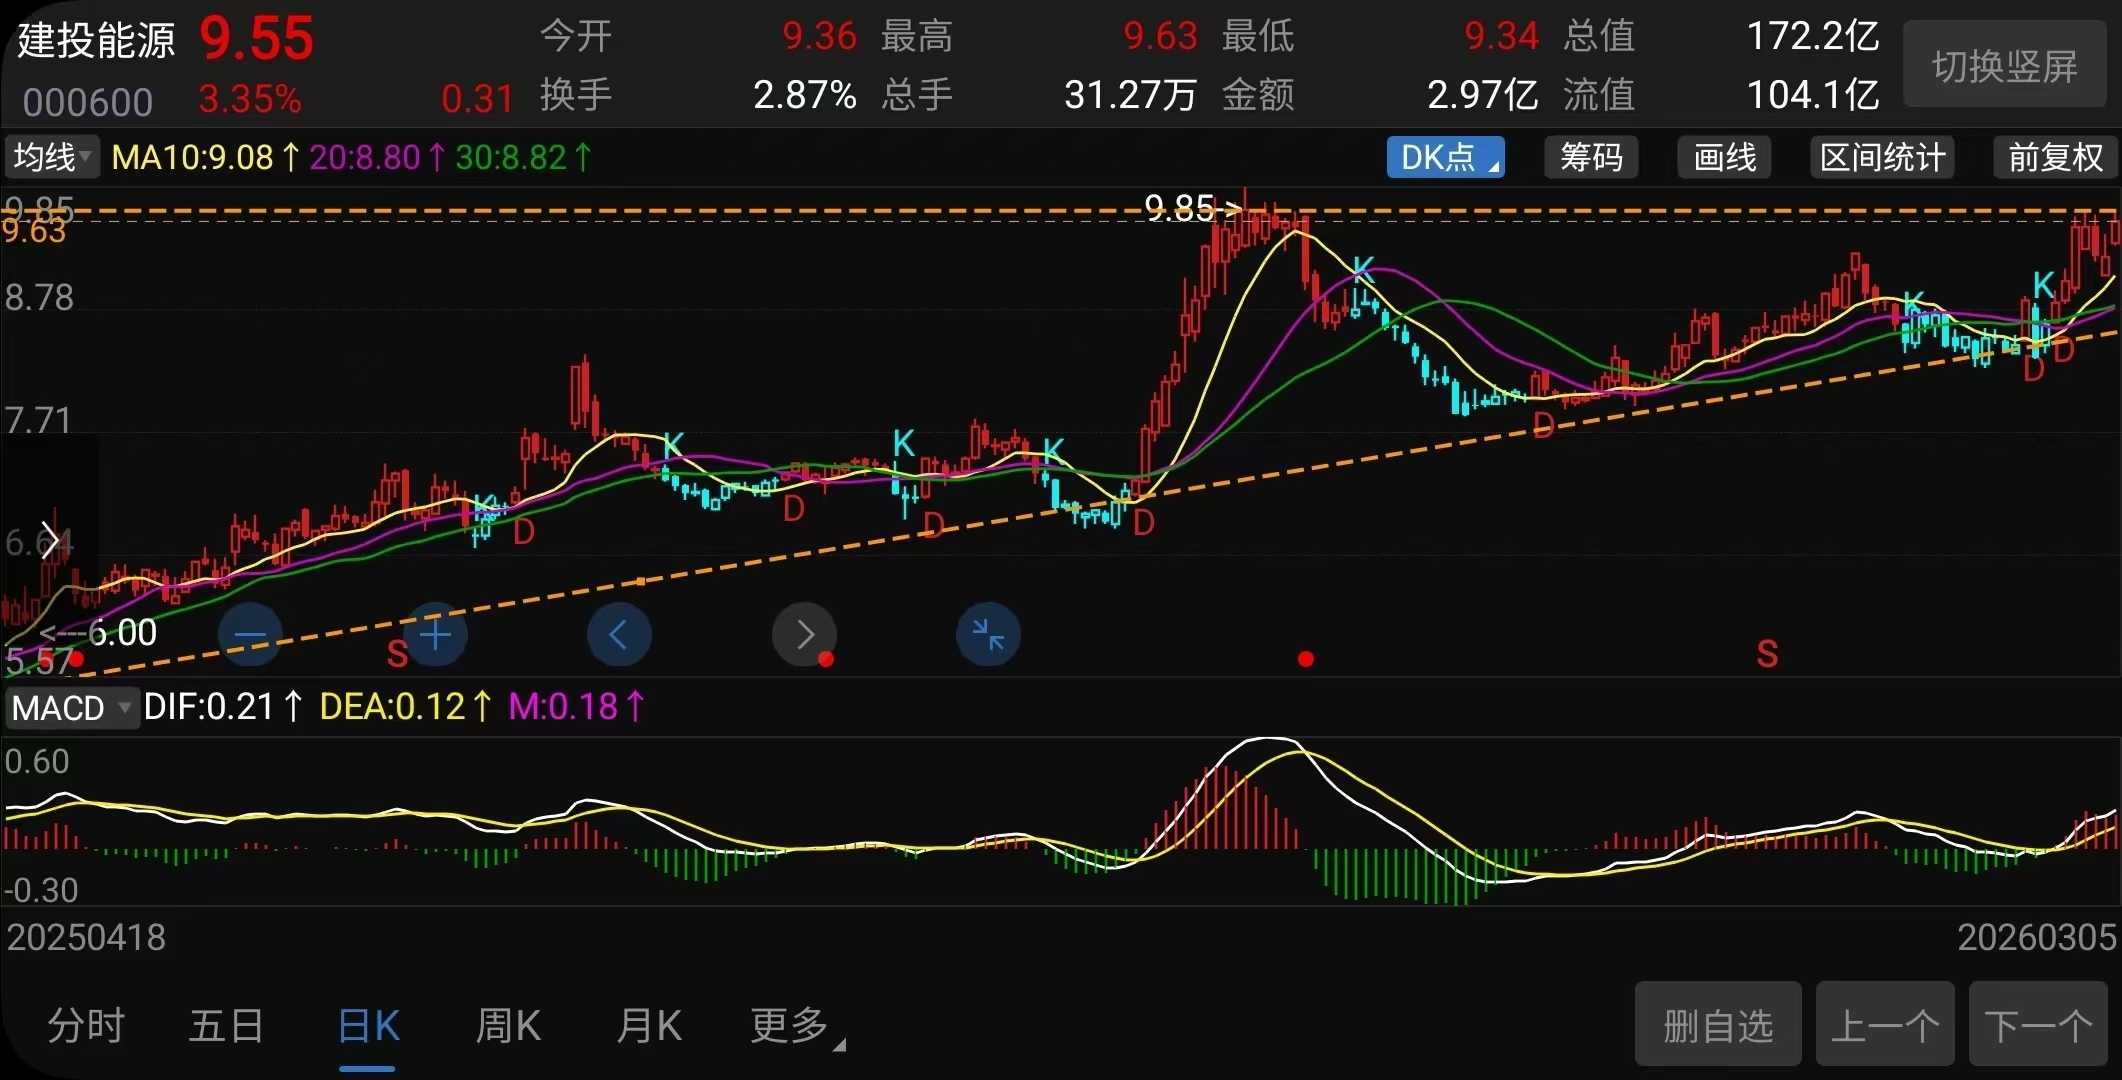Open the MACD indicator dropdown
The width and height of the screenshot is (2122, 1080).
pyautogui.click(x=71, y=708)
